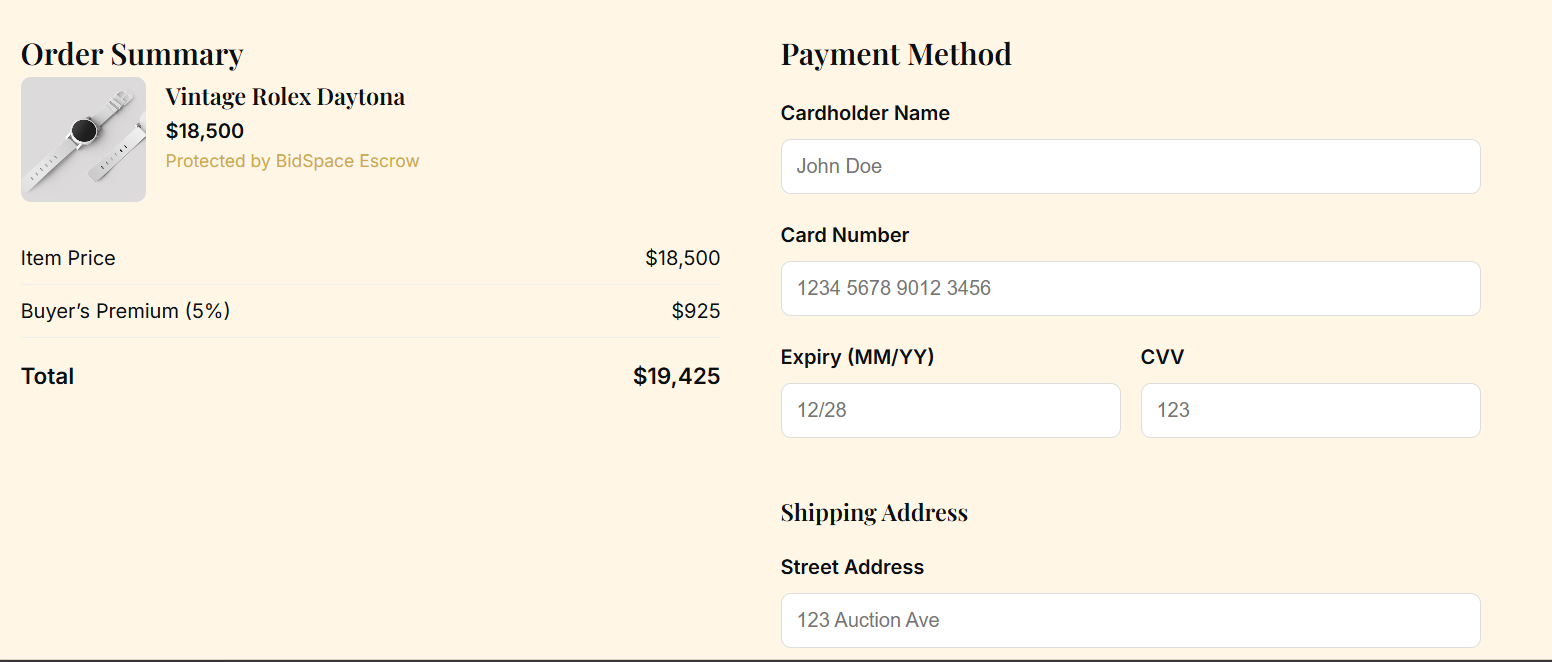Click the Cardholder Name input field

click(x=1130, y=166)
